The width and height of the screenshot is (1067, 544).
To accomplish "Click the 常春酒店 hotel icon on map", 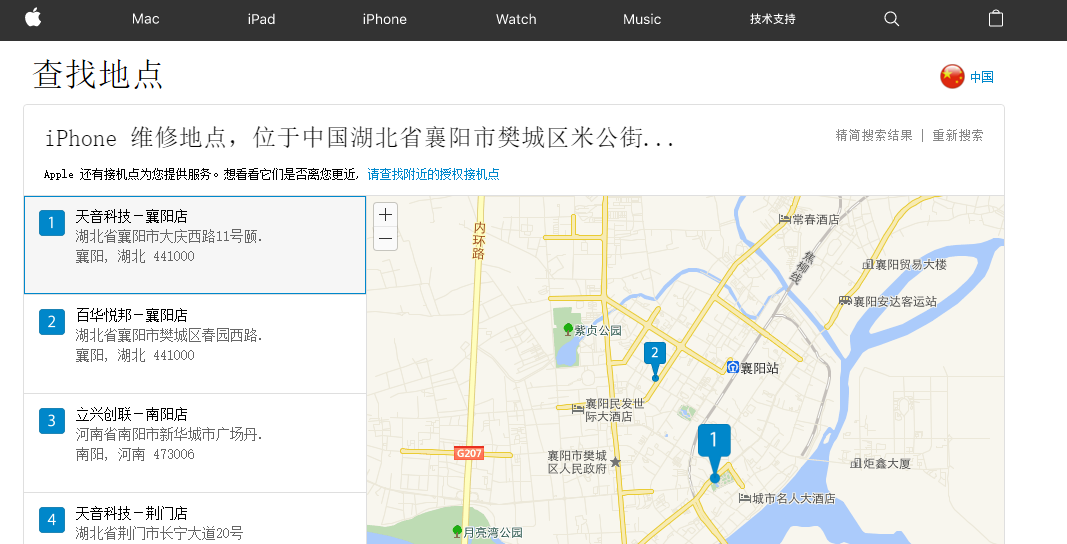I will pyautogui.click(x=785, y=219).
